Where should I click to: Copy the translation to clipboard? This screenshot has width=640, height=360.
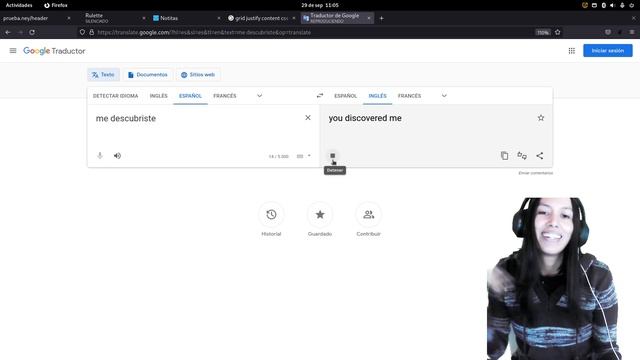click(504, 156)
